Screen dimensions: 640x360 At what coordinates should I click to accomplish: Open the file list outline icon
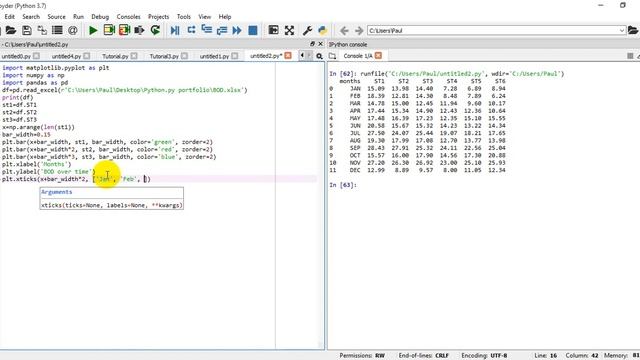57,30
